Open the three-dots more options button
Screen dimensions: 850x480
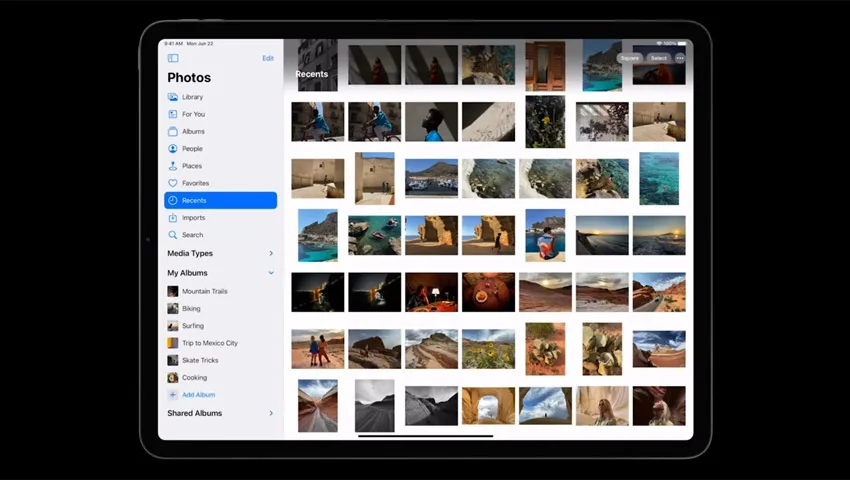680,58
